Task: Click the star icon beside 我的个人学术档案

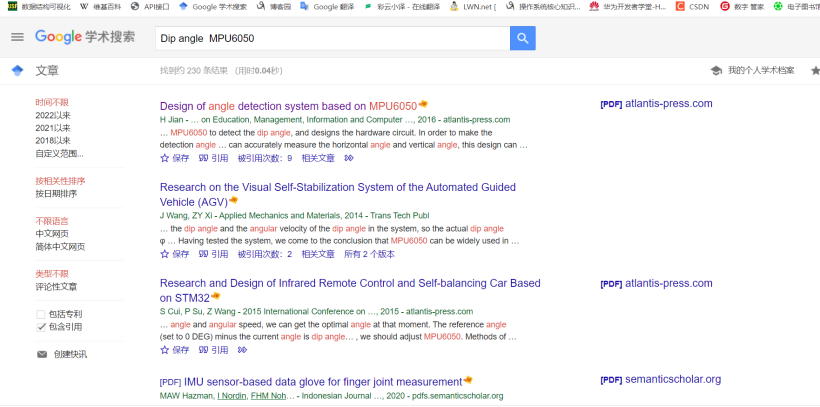Action: pos(815,71)
